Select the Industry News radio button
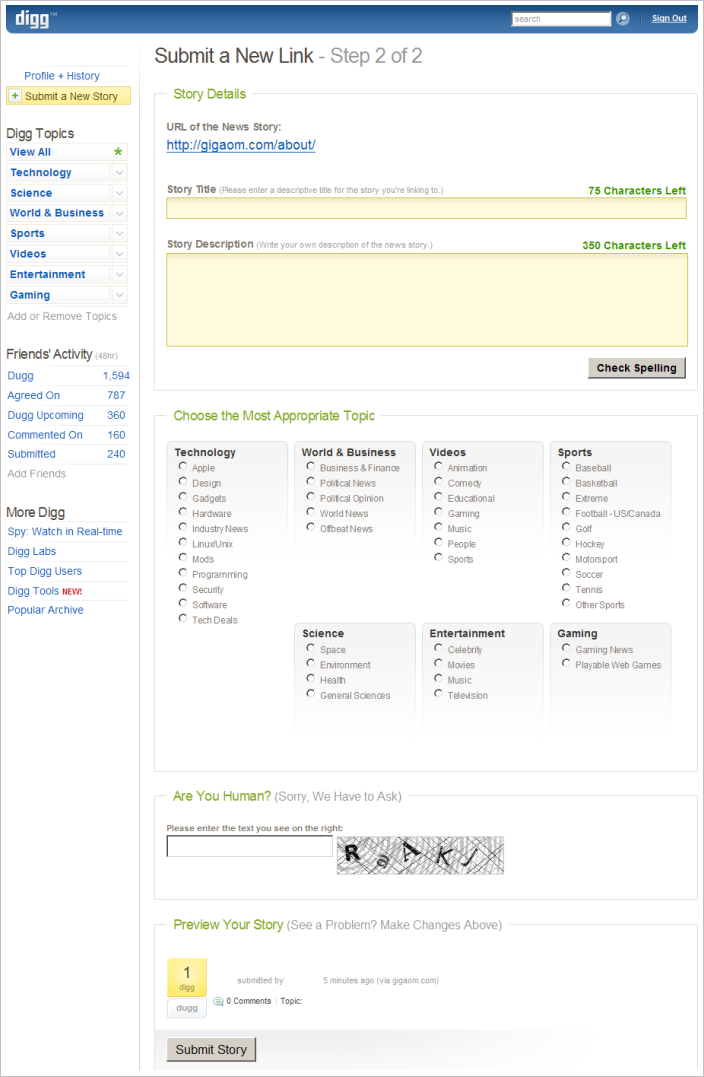 pyautogui.click(x=183, y=527)
